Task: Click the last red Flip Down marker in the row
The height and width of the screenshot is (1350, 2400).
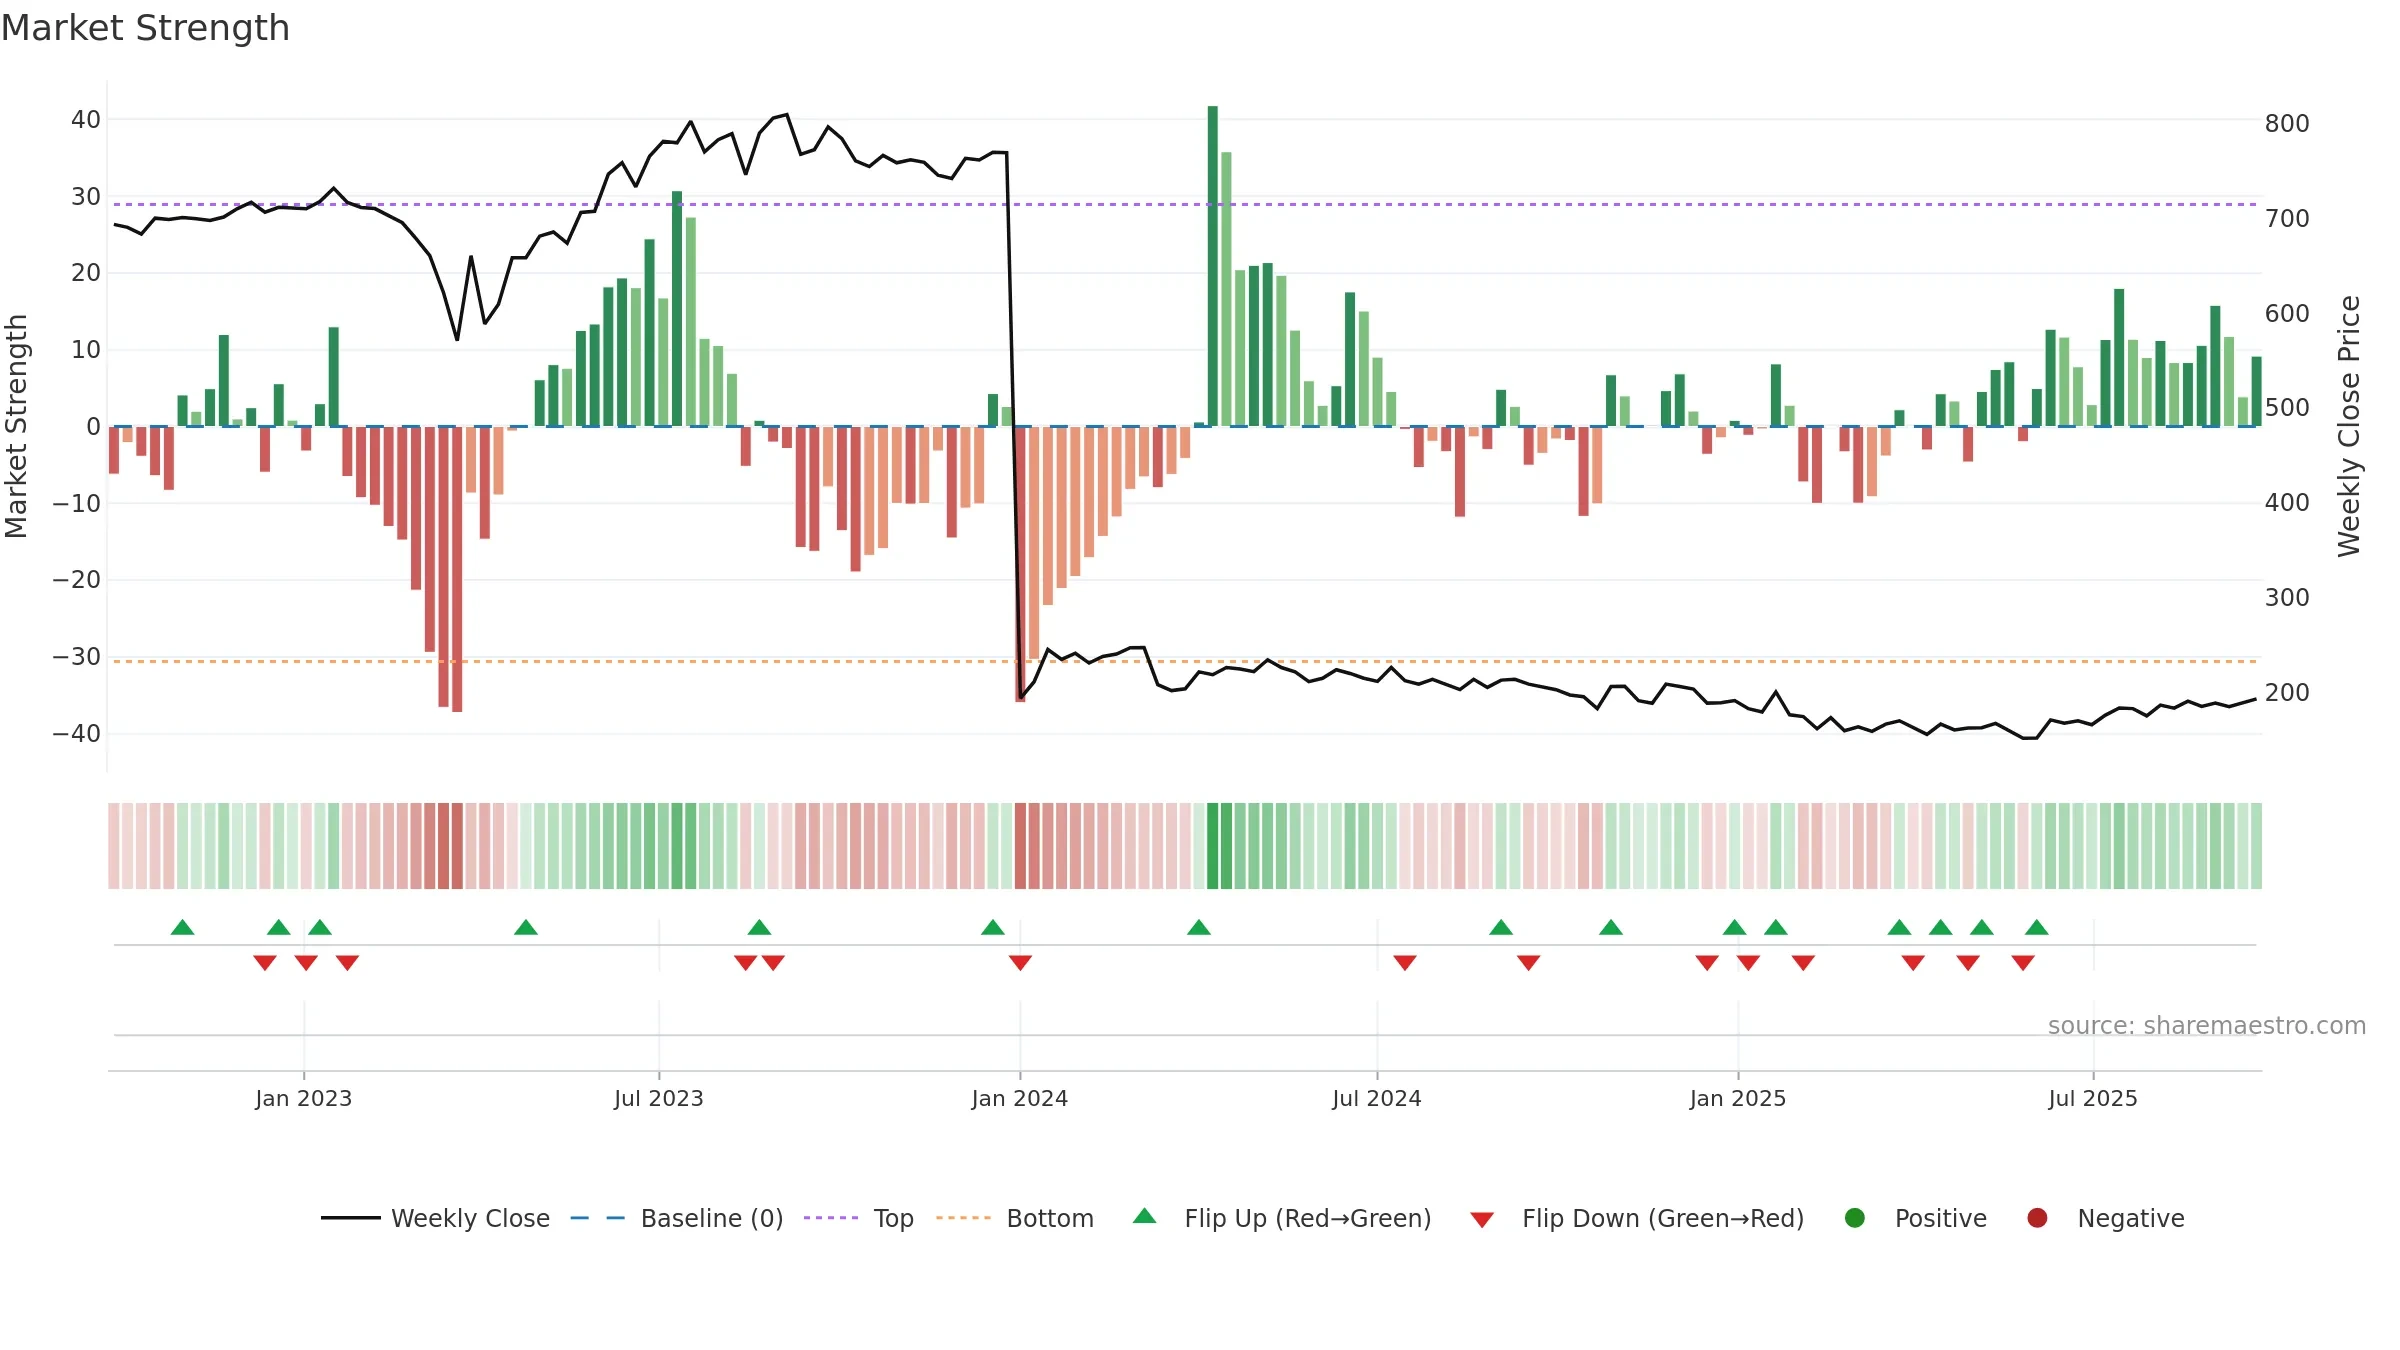Action: click(2023, 962)
